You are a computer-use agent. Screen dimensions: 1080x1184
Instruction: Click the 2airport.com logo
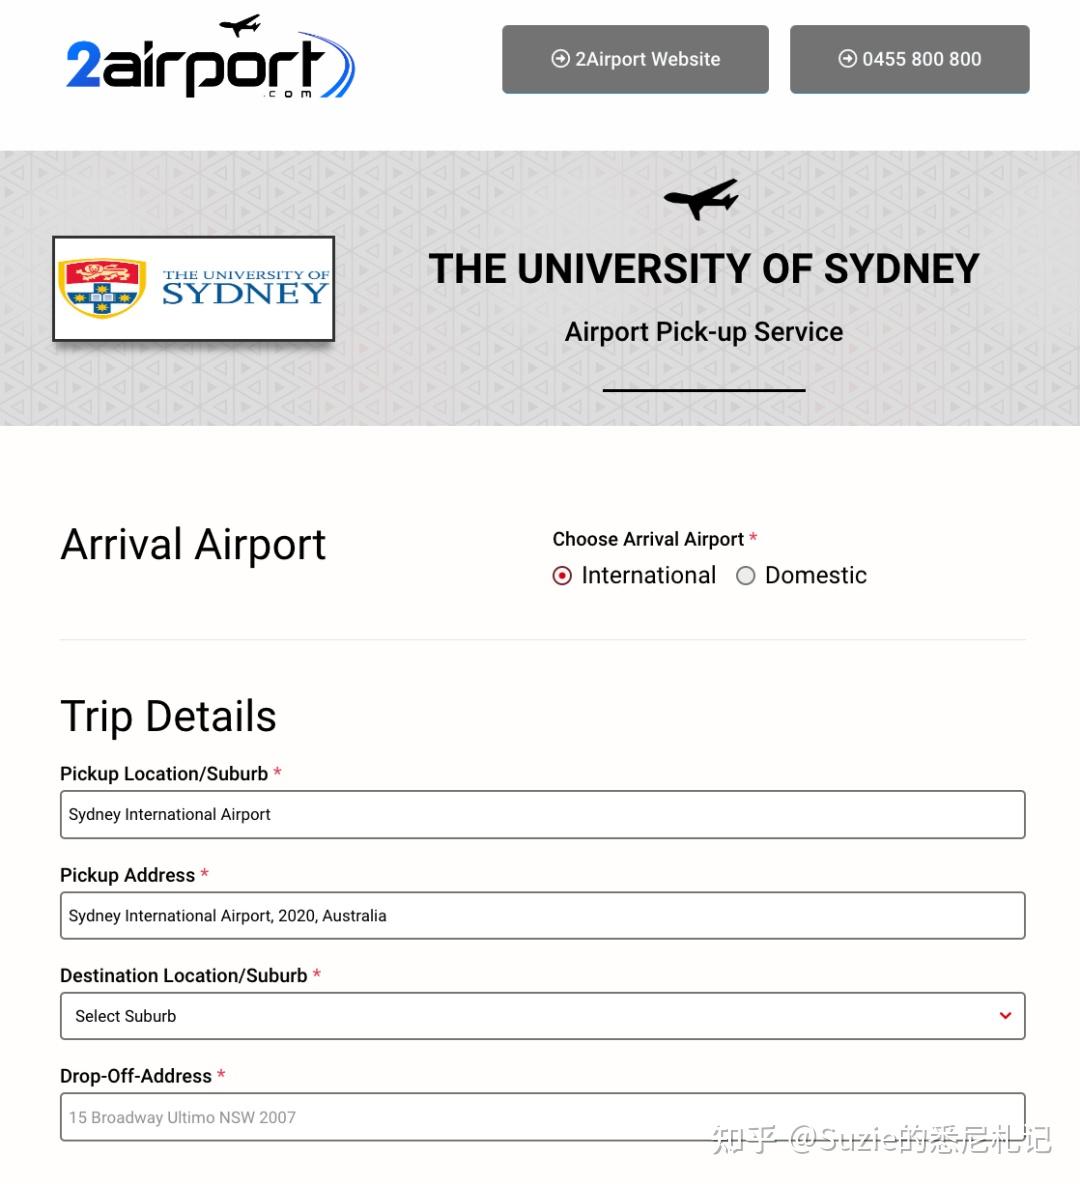point(210,62)
